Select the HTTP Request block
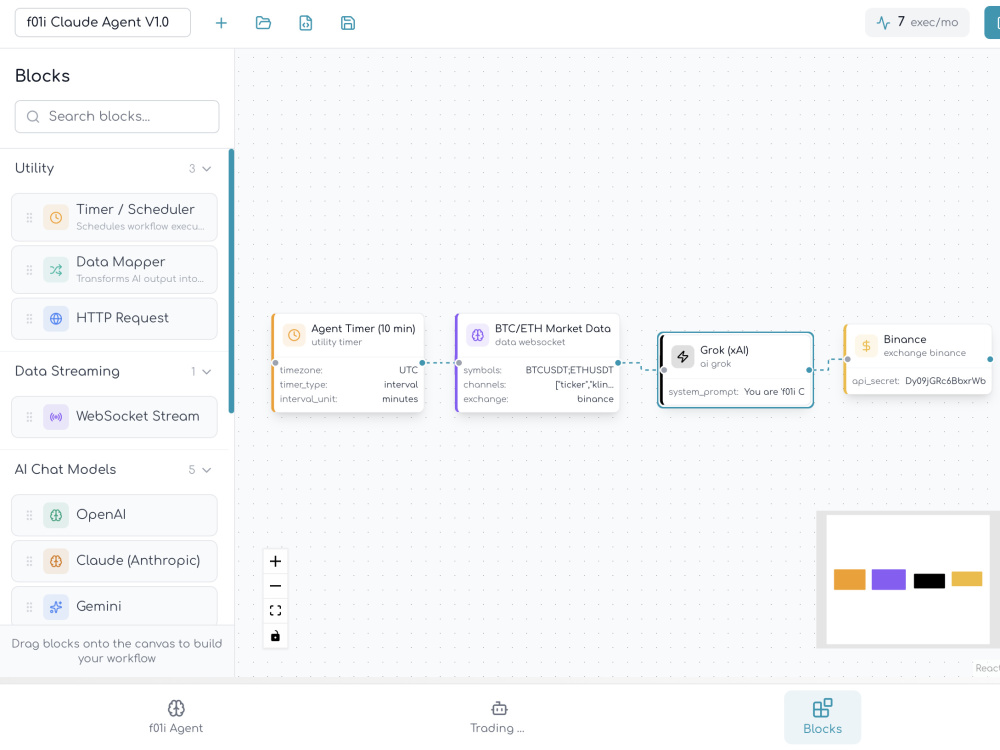Viewport: 1000px width, 750px height. point(114,318)
